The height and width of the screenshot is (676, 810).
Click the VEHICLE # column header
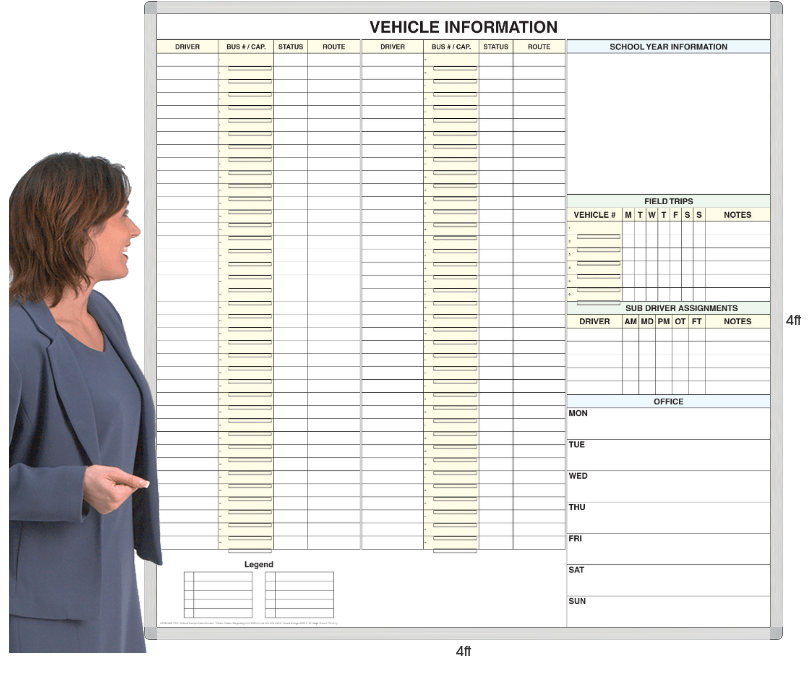594,215
